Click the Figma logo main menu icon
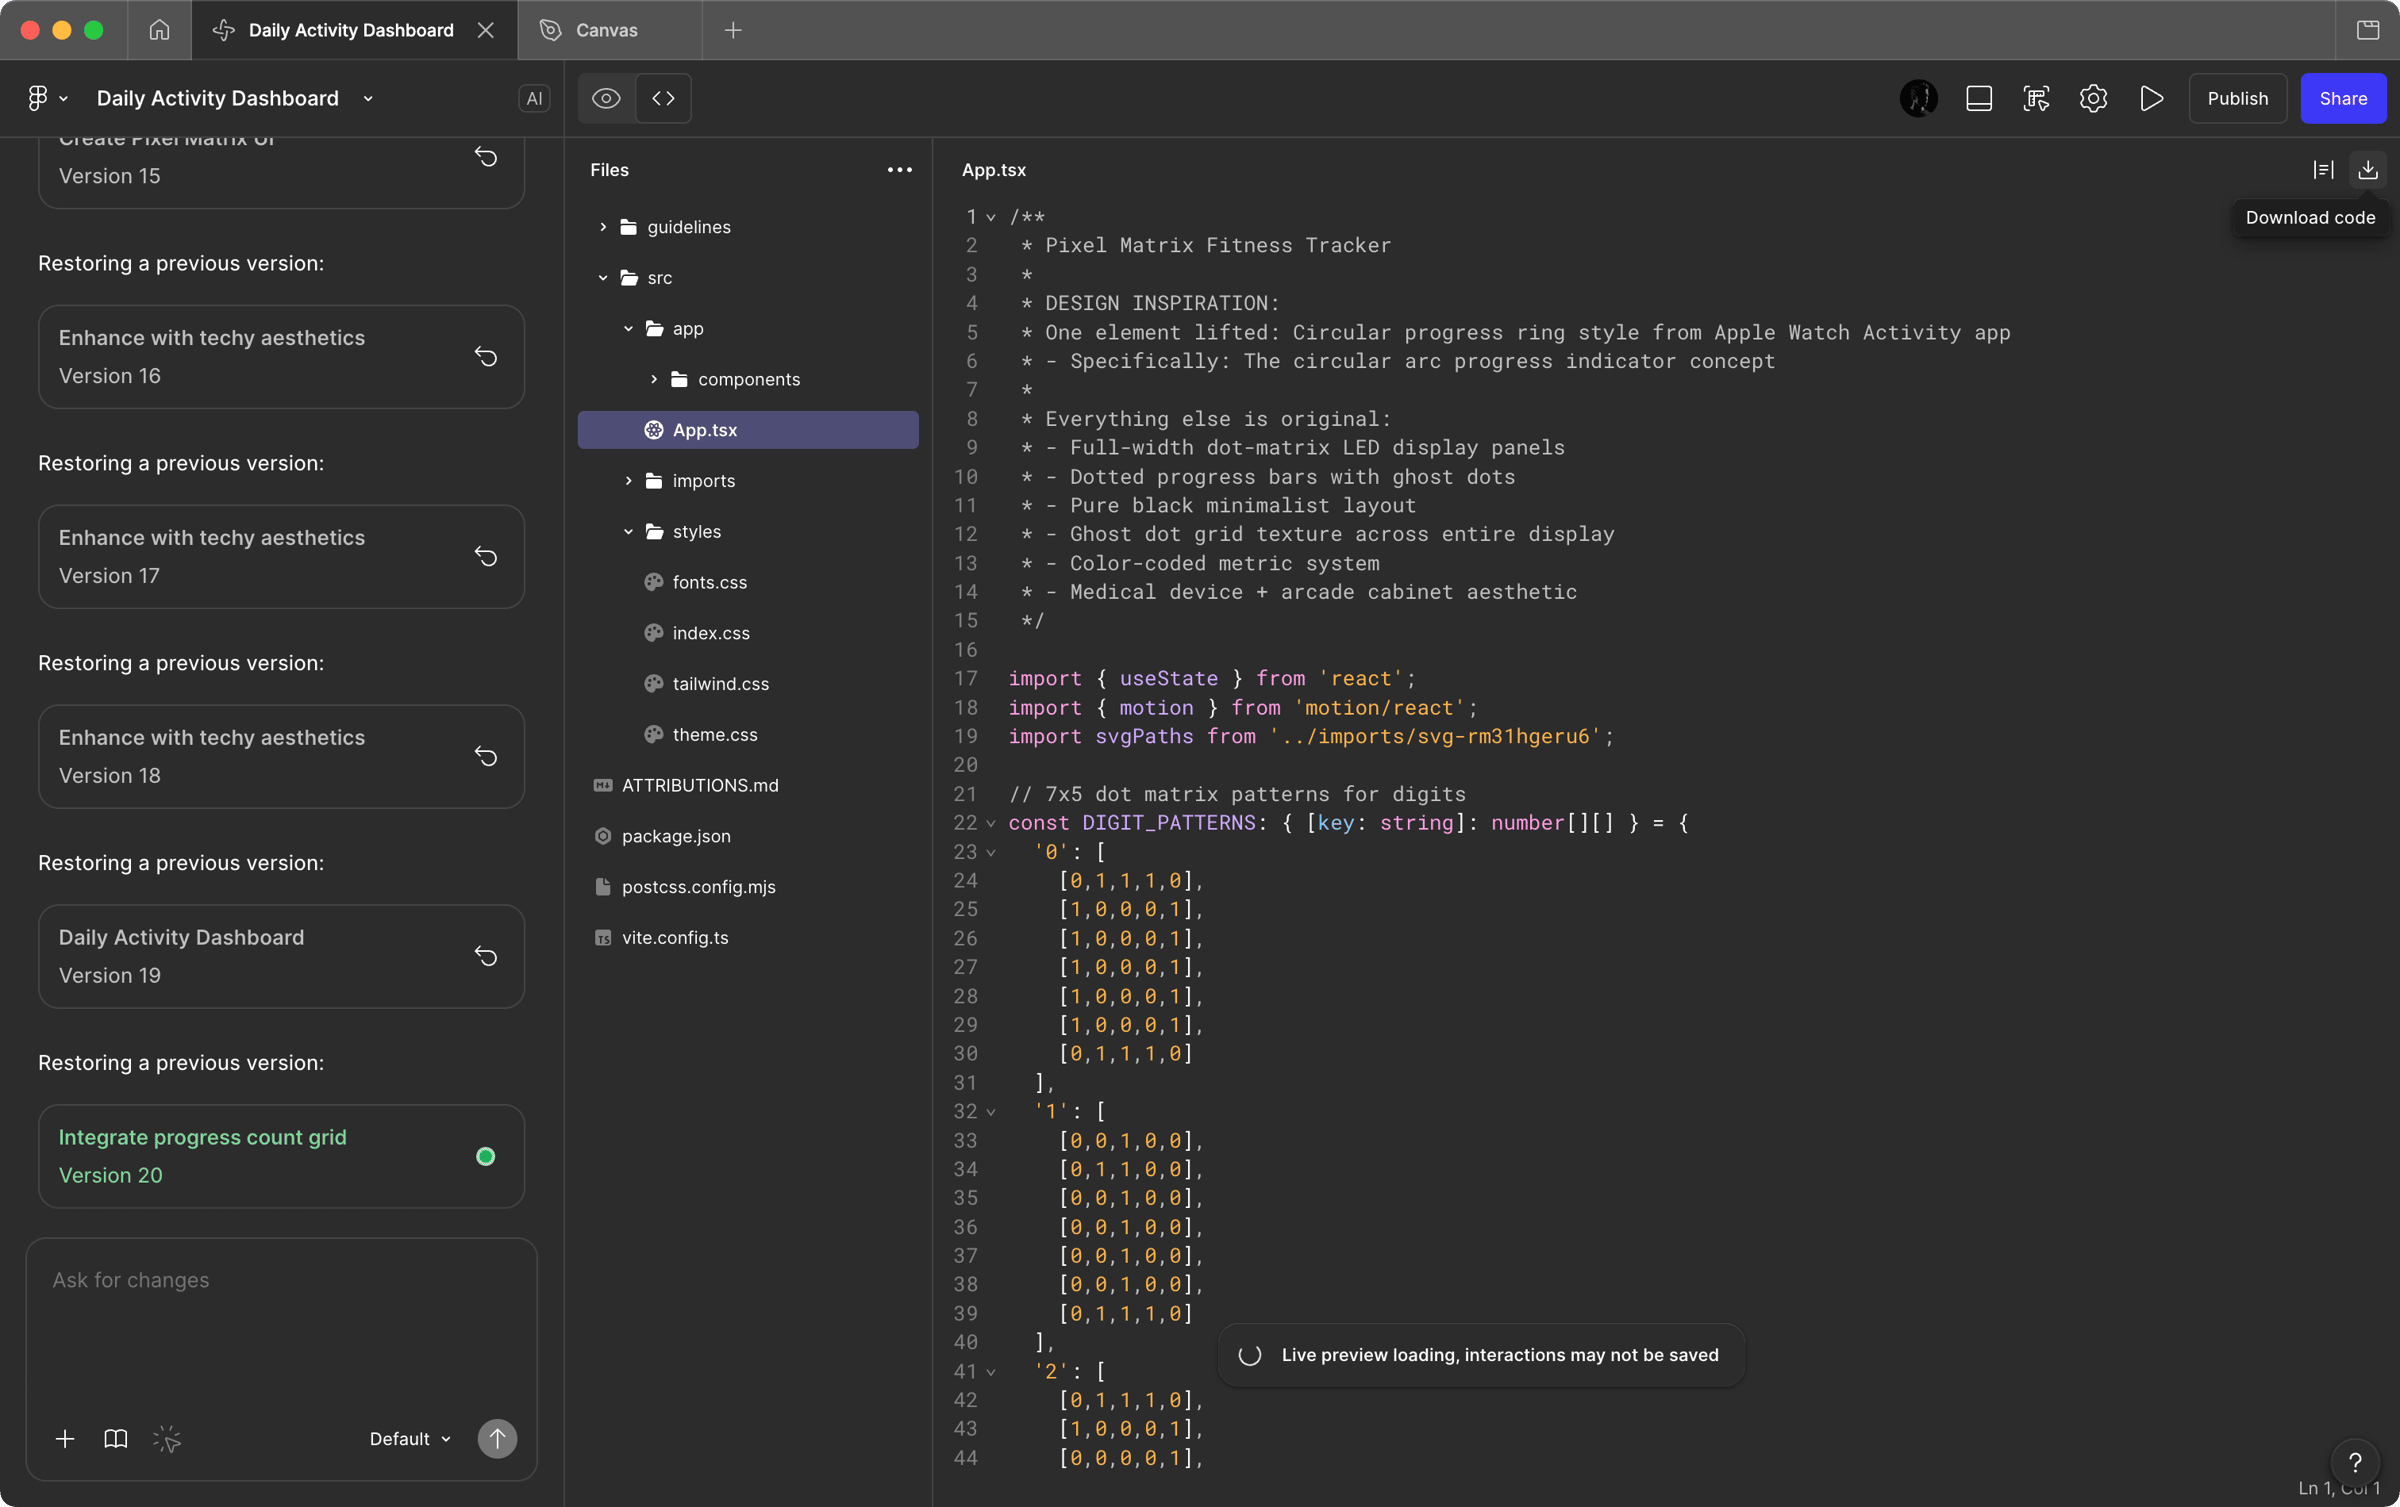The width and height of the screenshot is (2400, 1507). (x=38, y=98)
